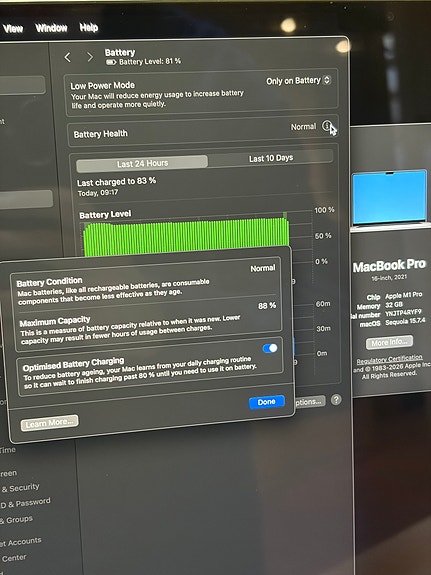
Task: Open the Help menu
Action: point(89,27)
